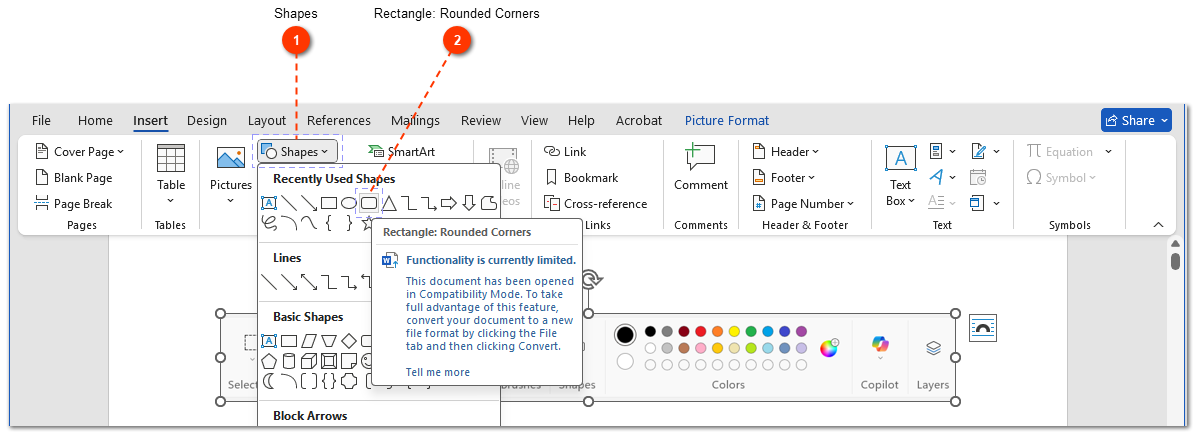
Task: Select the first straight line under Lines
Action: 269,282
